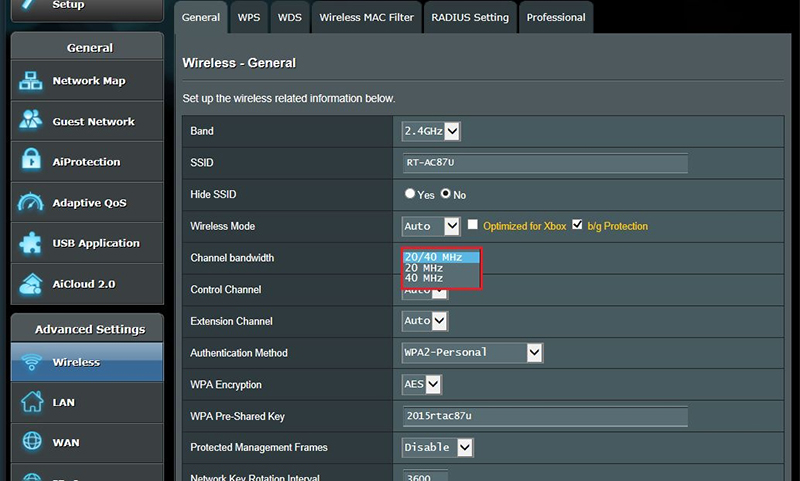Switch to the General tab

(201, 17)
